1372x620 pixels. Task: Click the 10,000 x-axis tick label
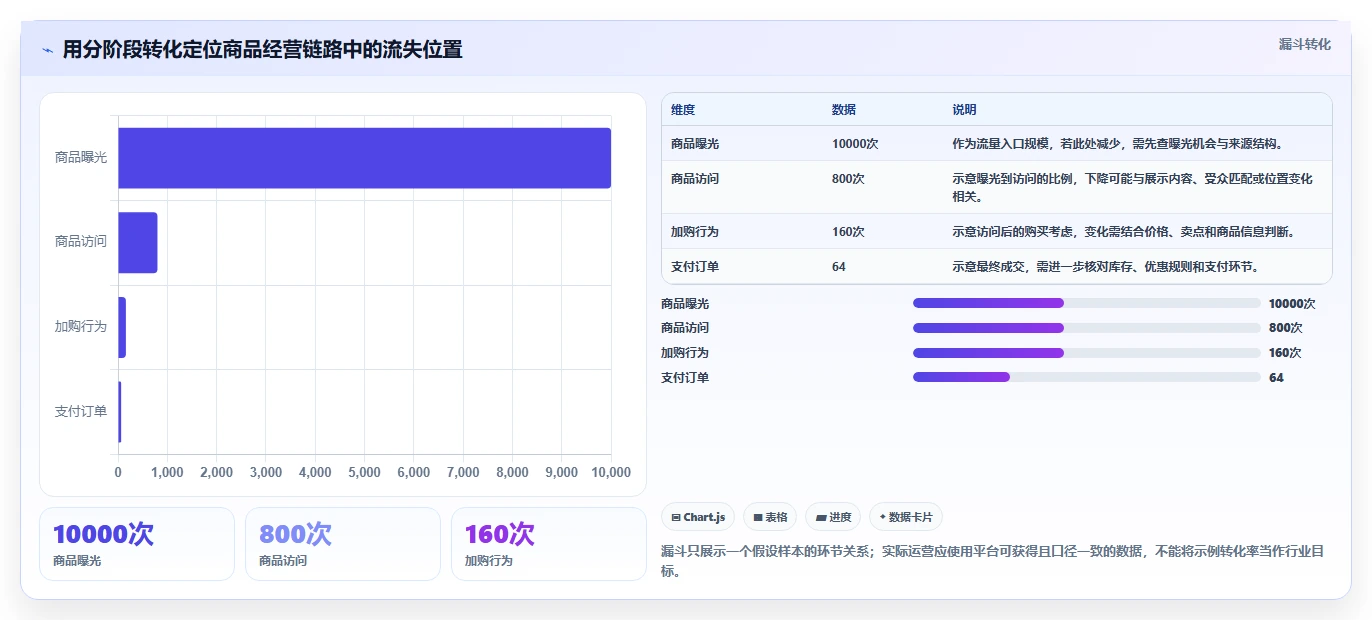[x=610, y=473]
